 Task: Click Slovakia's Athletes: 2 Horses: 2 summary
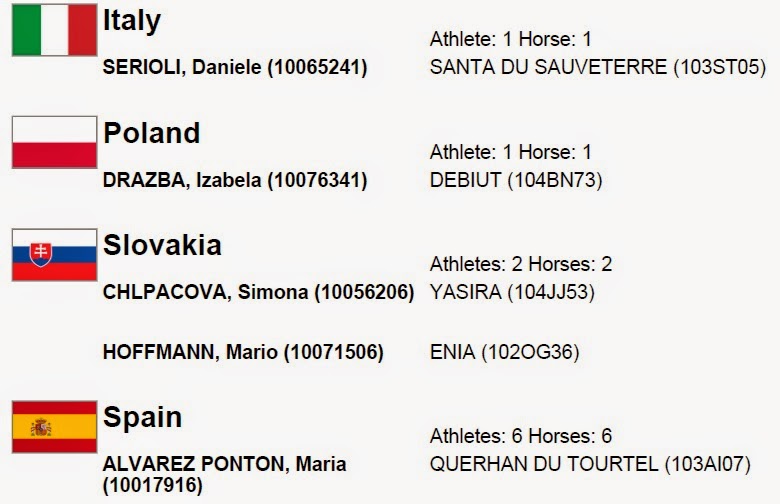pyautogui.click(x=521, y=264)
